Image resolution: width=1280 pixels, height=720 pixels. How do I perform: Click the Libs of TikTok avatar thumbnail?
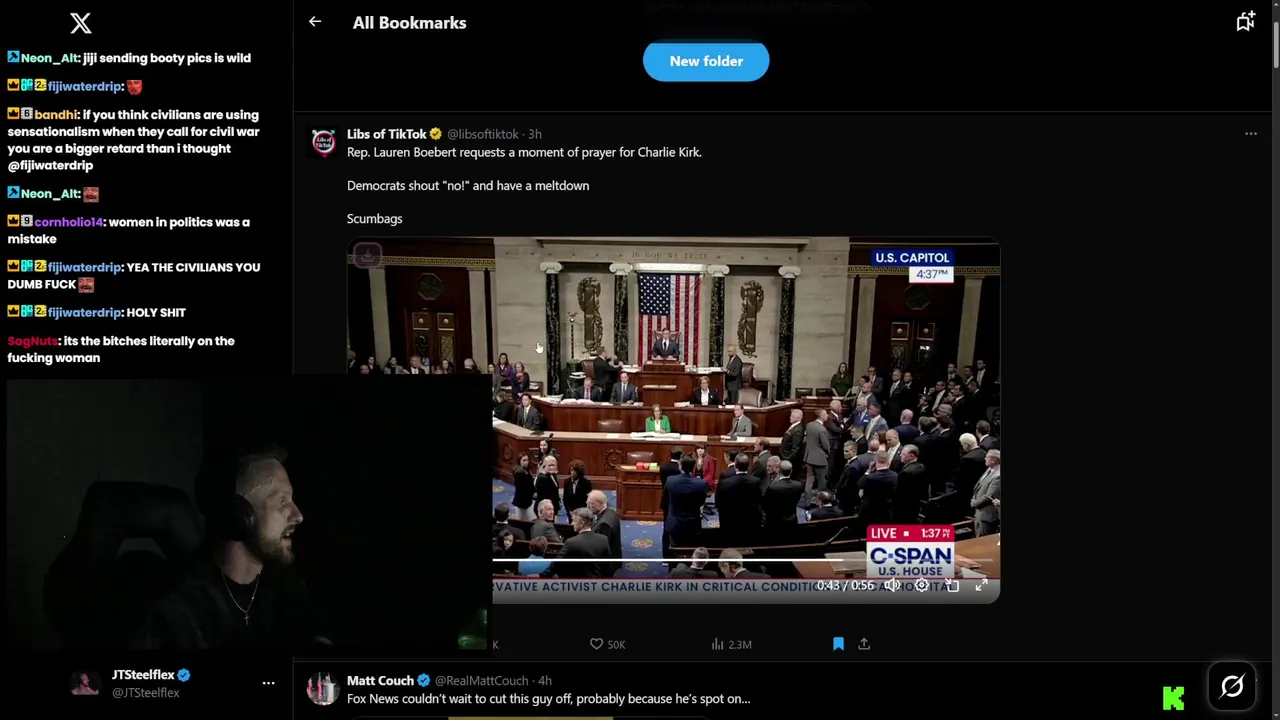[323, 141]
